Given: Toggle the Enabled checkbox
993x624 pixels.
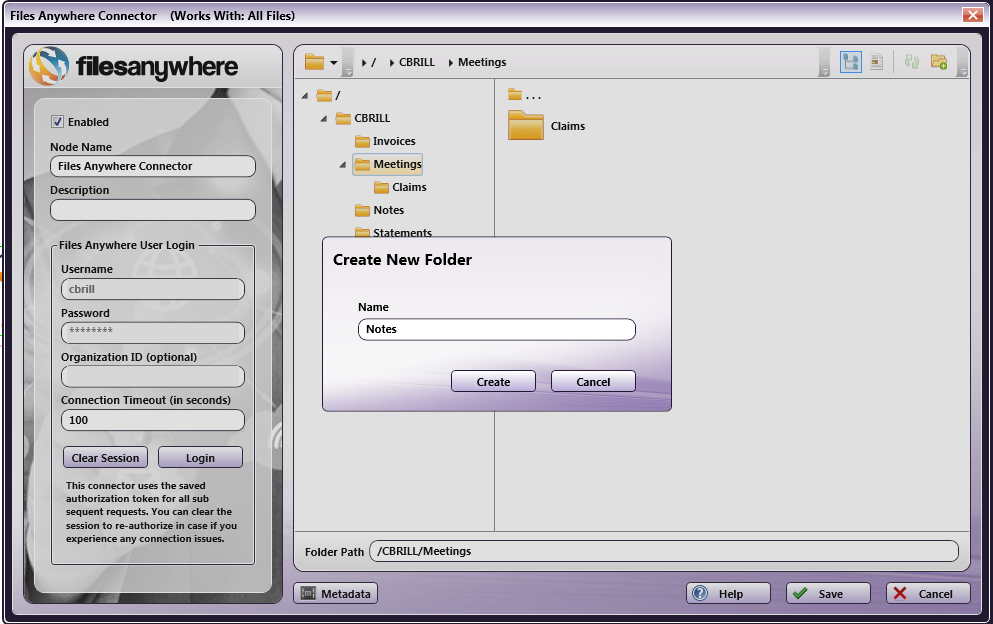Looking at the screenshot, I should coord(58,122).
